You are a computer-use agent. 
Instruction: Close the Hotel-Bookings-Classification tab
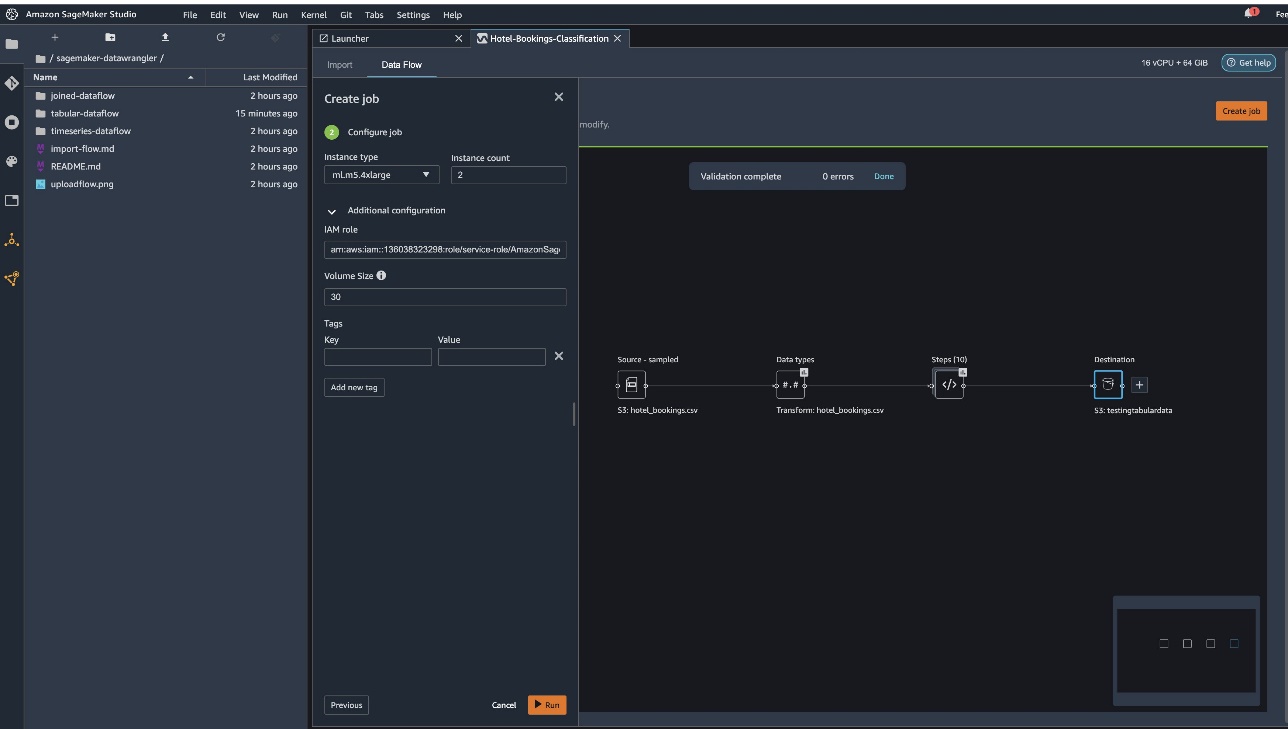click(x=617, y=38)
